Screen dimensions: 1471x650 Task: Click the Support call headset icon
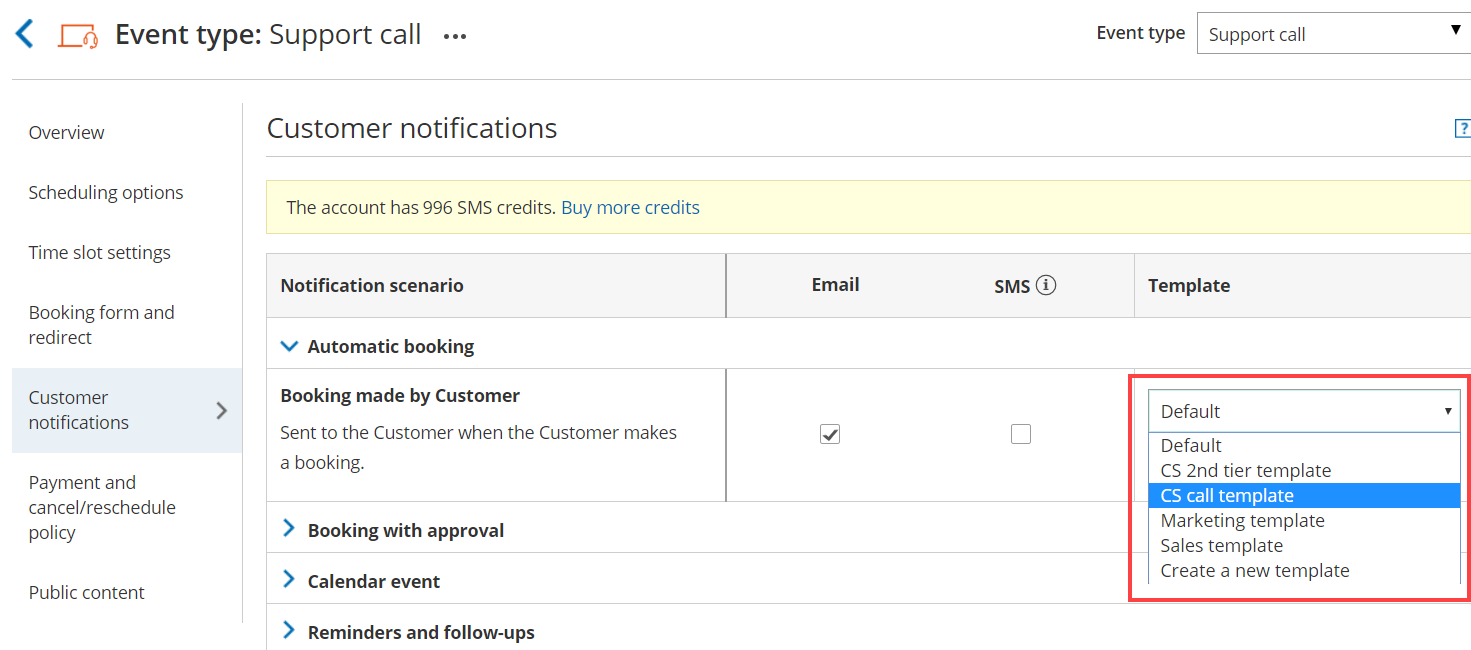78,35
